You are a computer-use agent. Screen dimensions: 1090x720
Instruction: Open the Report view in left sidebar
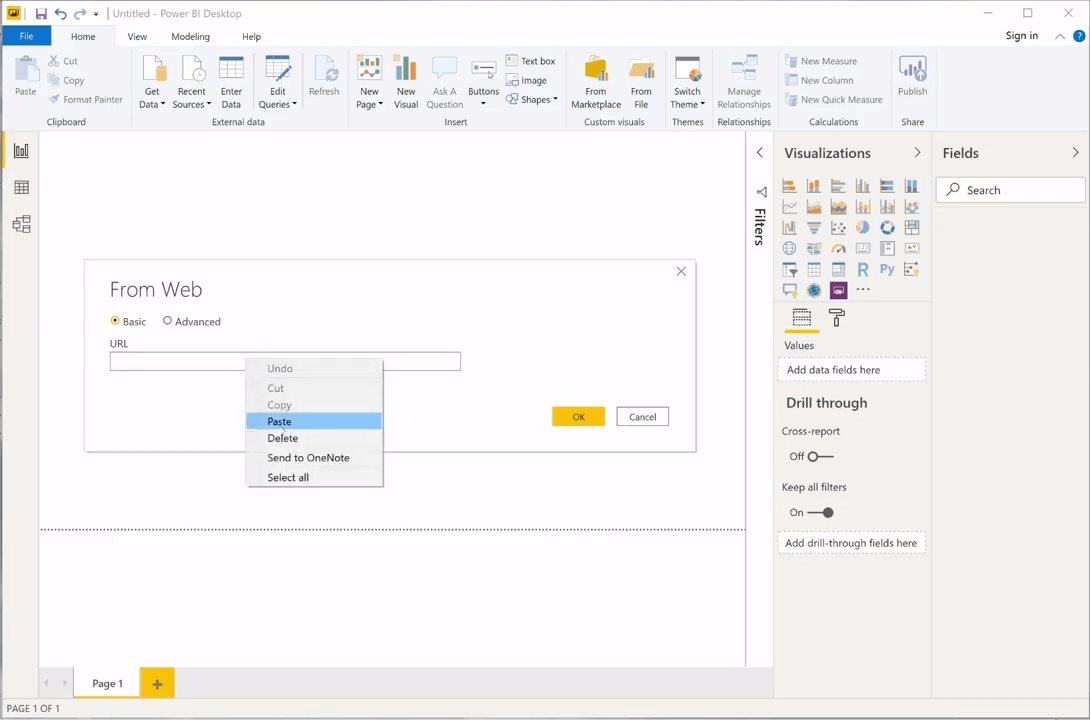pyautogui.click(x=21, y=151)
